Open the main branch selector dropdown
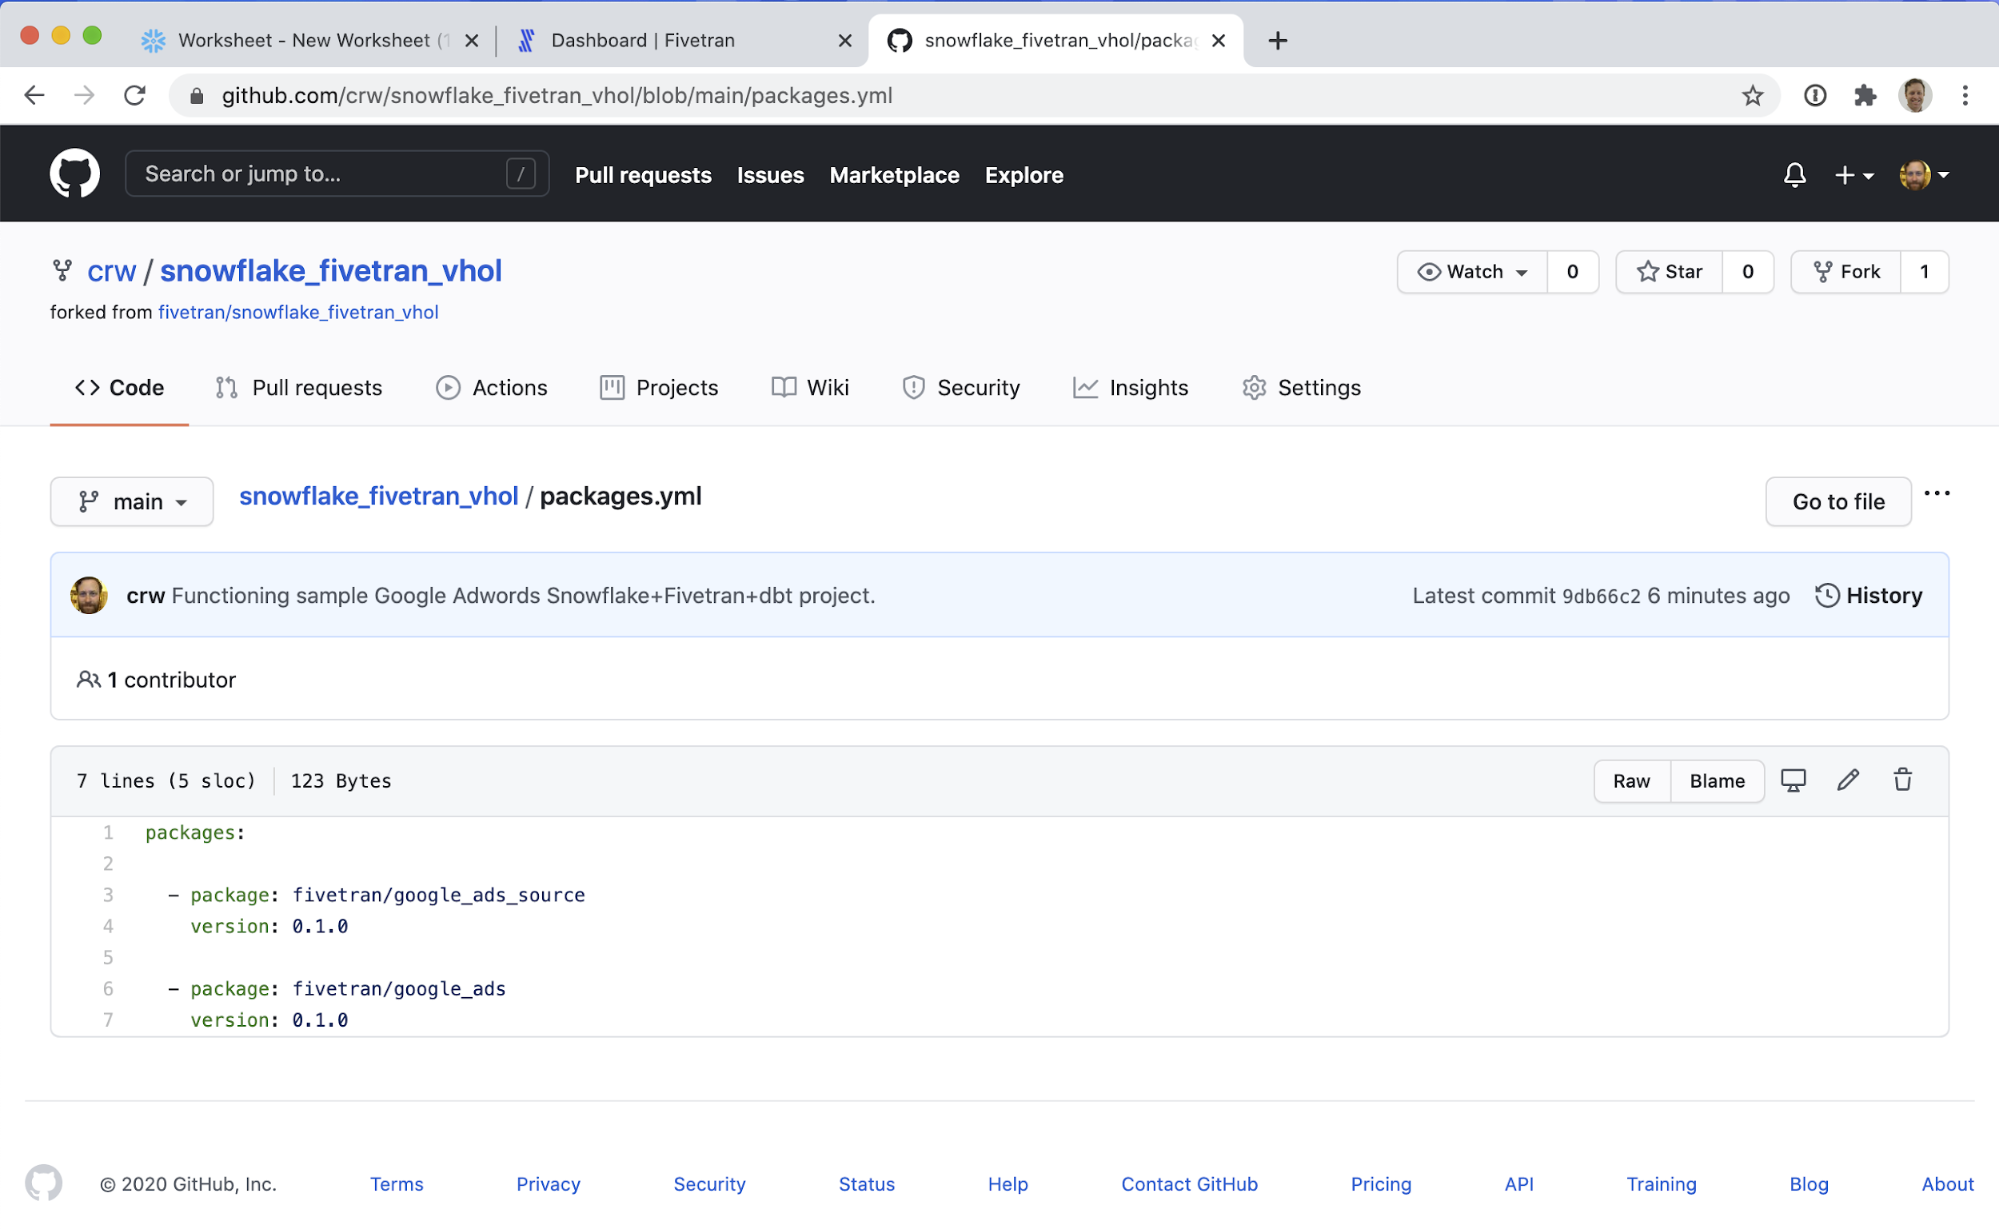 click(132, 502)
